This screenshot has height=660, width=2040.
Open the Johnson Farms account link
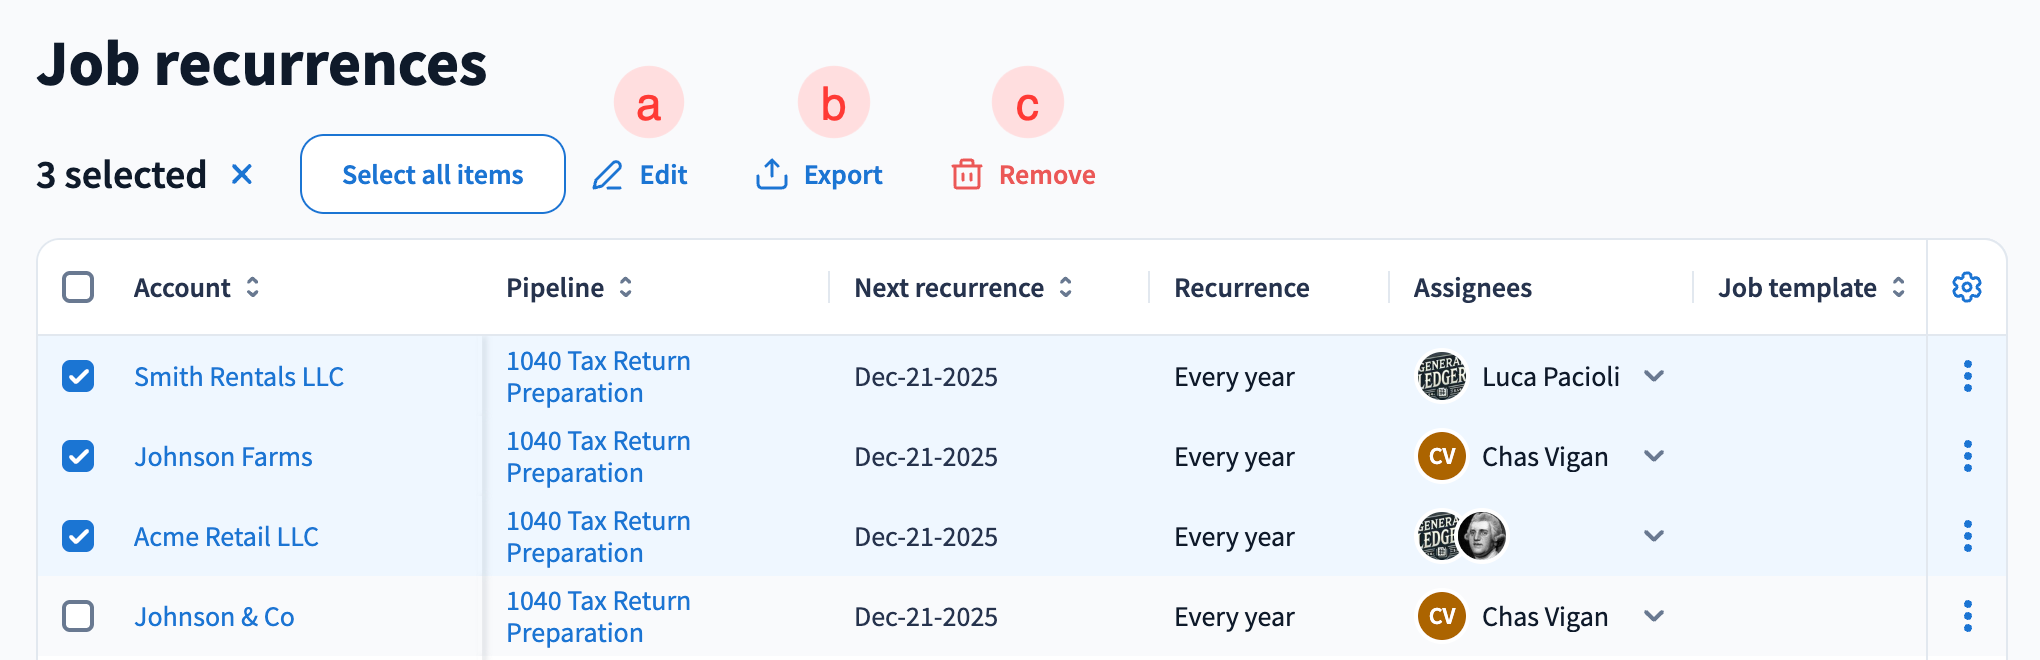223,457
